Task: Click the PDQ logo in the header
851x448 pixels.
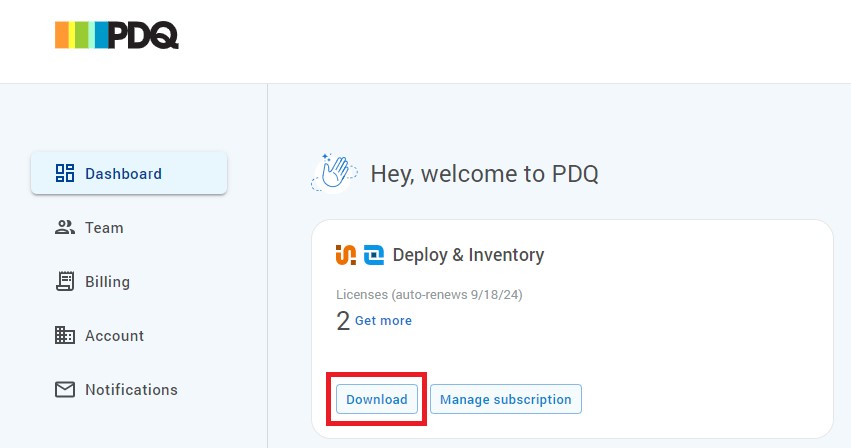Action: [x=116, y=35]
